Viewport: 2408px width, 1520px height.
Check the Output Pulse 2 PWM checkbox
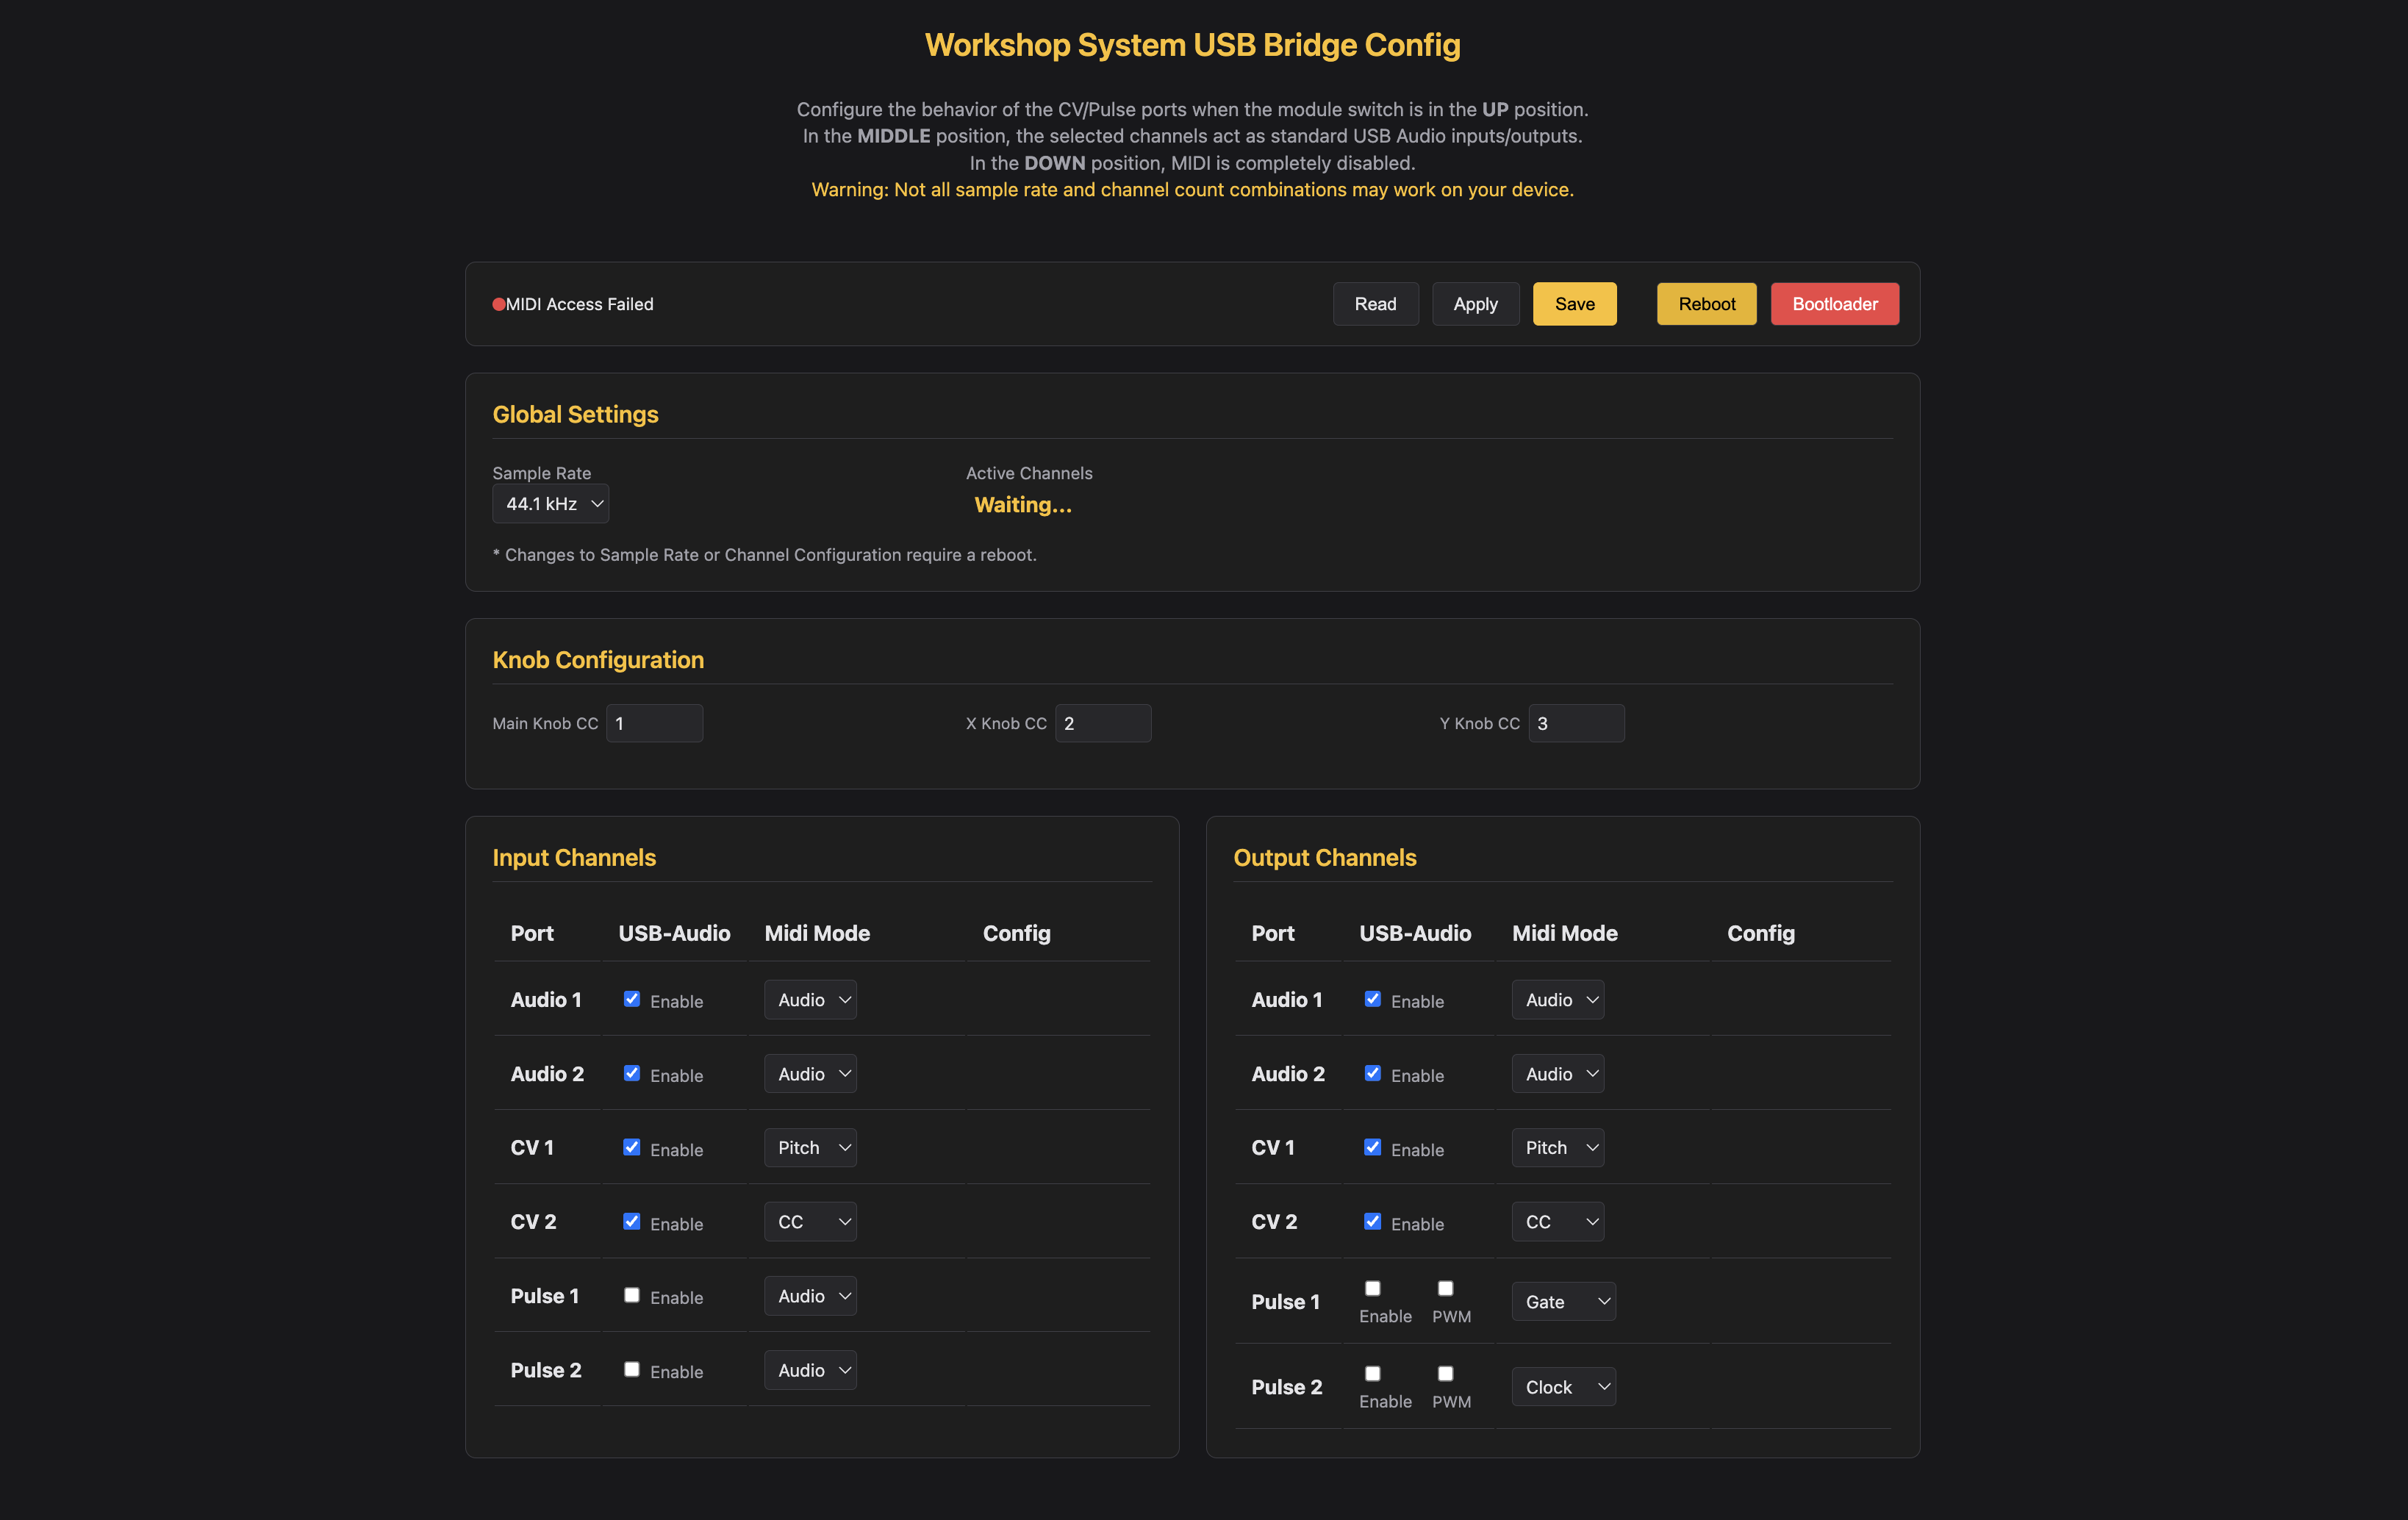coord(1446,1373)
